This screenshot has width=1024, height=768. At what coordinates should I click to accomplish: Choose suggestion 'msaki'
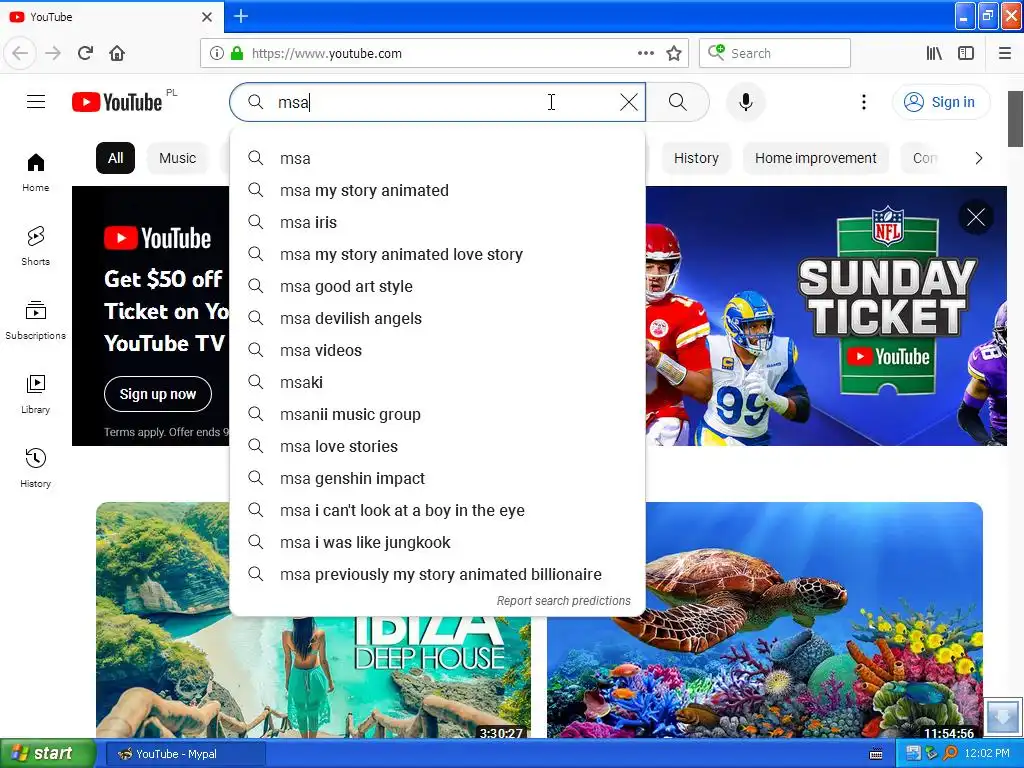tap(438, 382)
